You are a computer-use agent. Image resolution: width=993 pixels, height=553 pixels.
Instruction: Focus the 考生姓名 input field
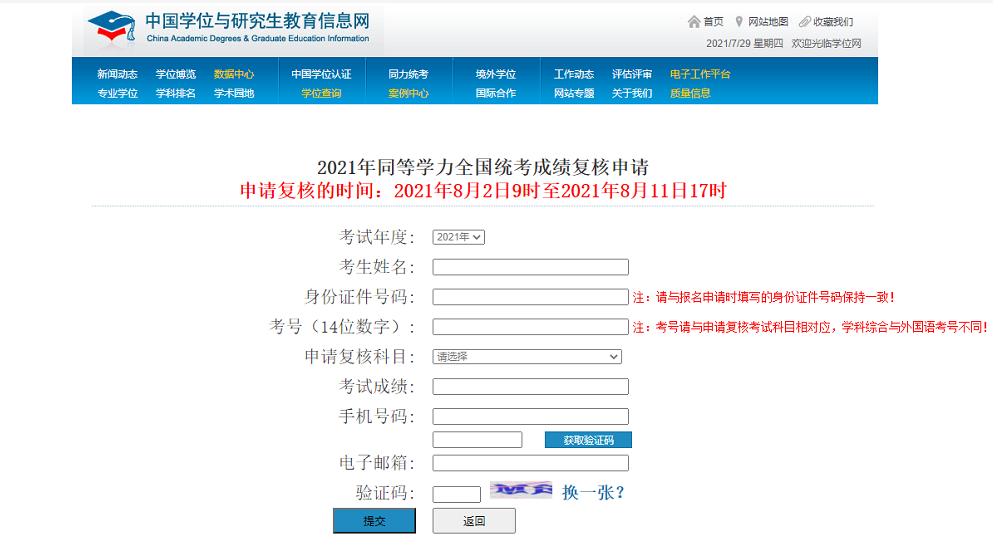(x=530, y=267)
